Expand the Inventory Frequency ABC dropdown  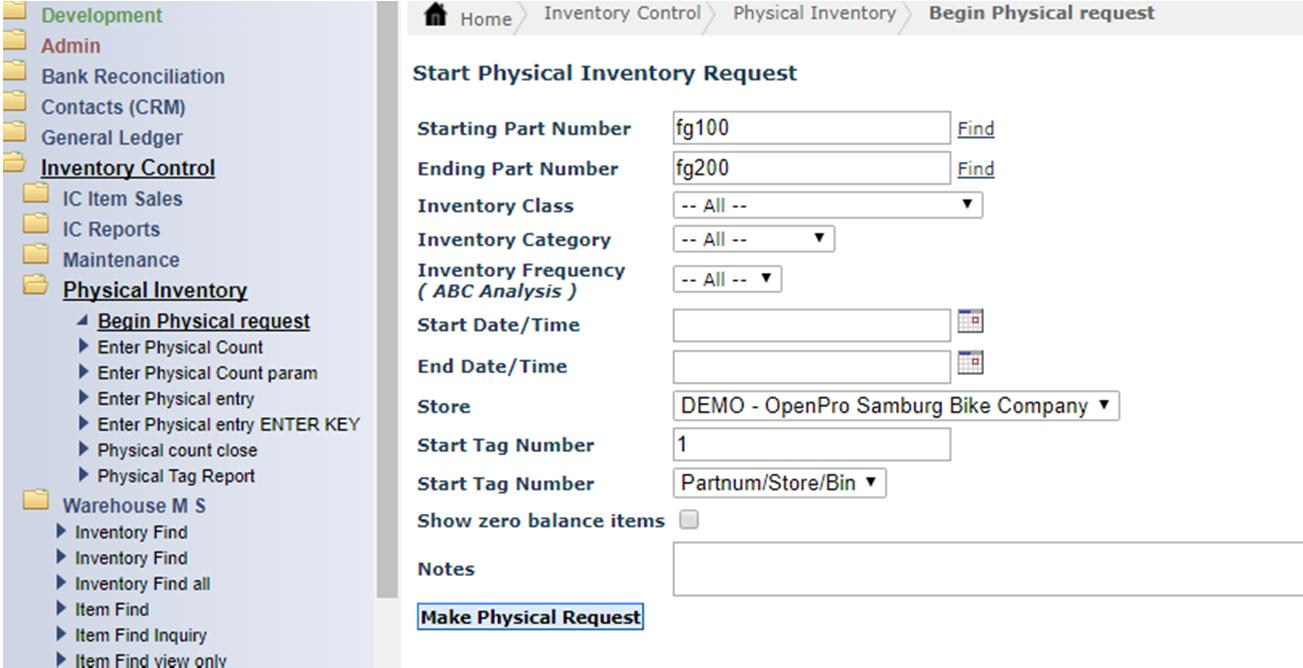[727, 279]
